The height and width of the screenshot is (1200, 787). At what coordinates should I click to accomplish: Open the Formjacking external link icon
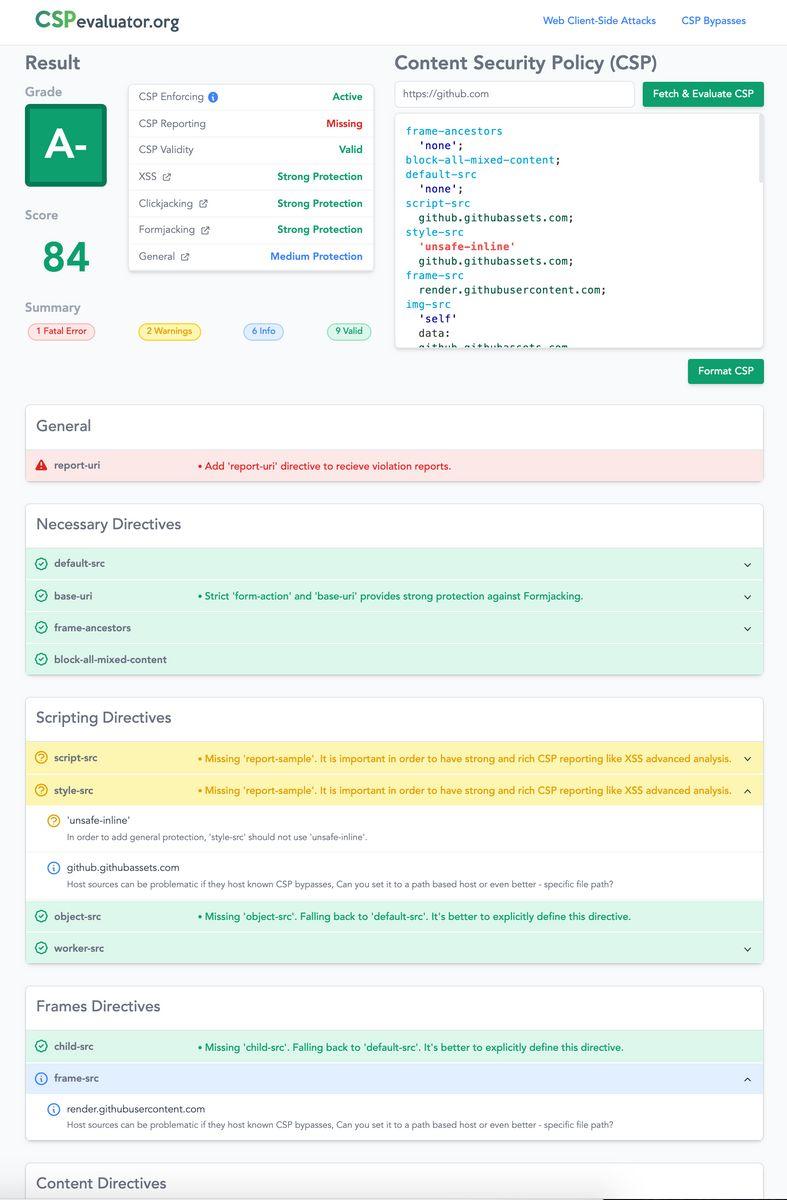point(205,230)
